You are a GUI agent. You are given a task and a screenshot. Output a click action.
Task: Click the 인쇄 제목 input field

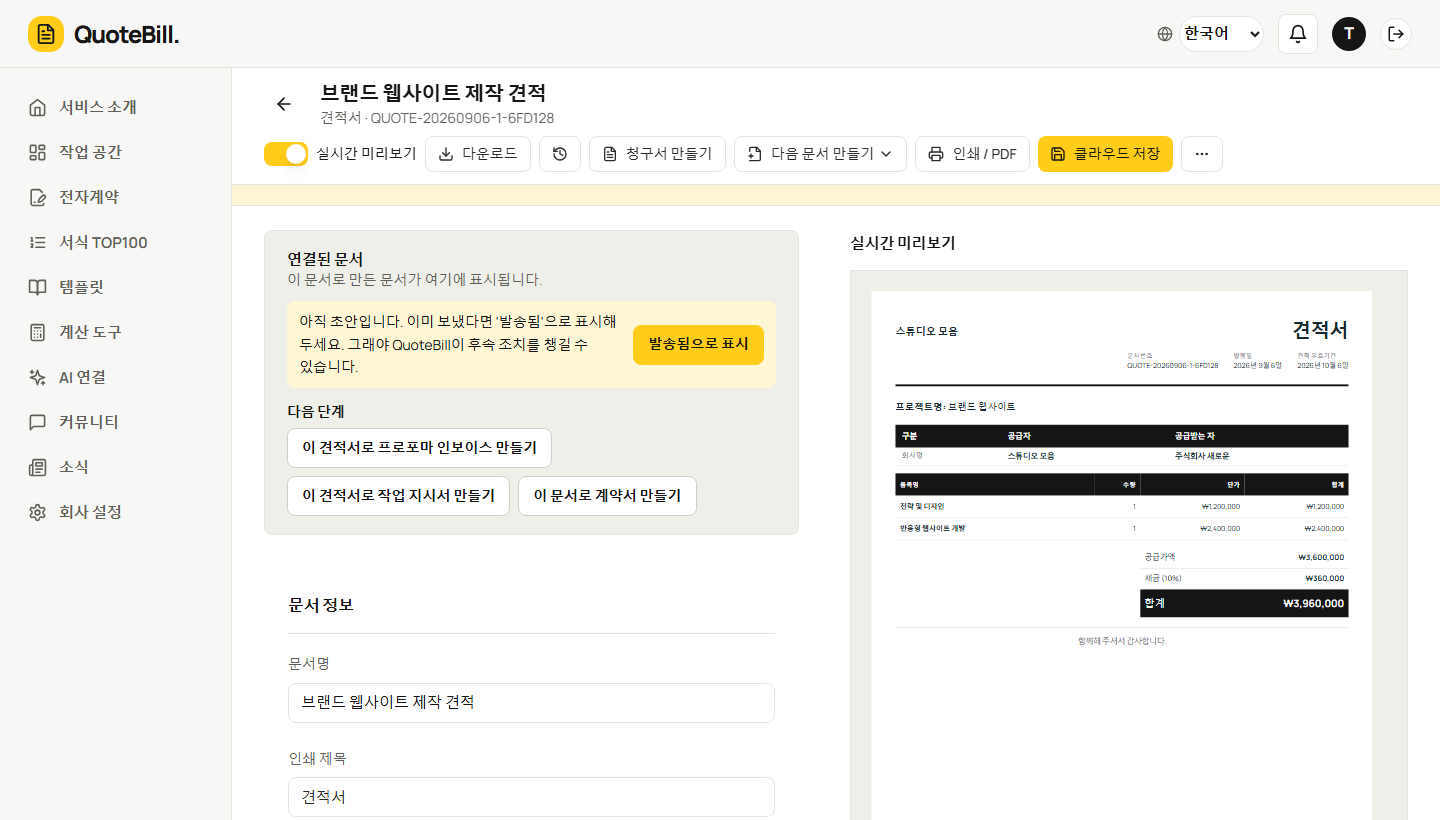point(531,797)
